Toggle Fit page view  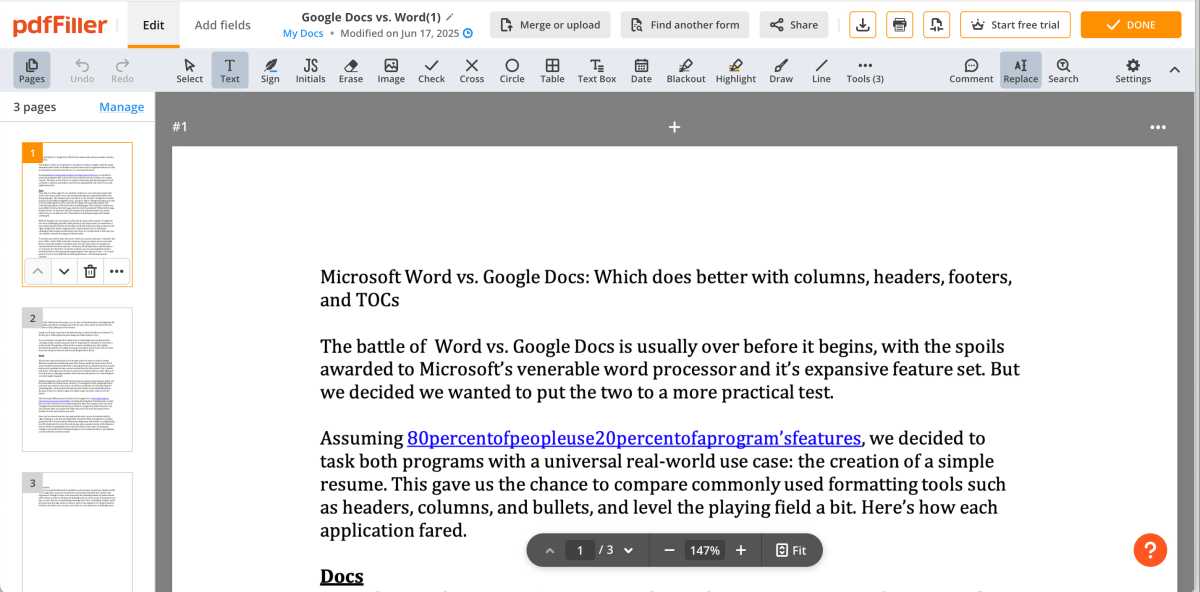click(x=791, y=550)
